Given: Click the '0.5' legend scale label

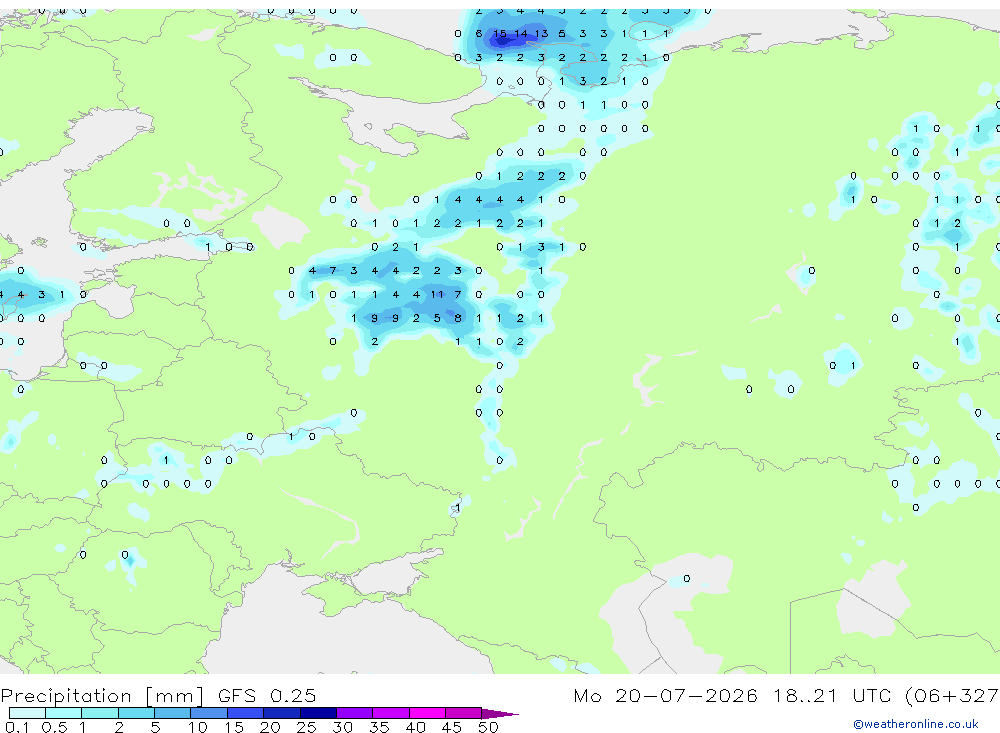Looking at the screenshot, I should pyautogui.click(x=54, y=727).
